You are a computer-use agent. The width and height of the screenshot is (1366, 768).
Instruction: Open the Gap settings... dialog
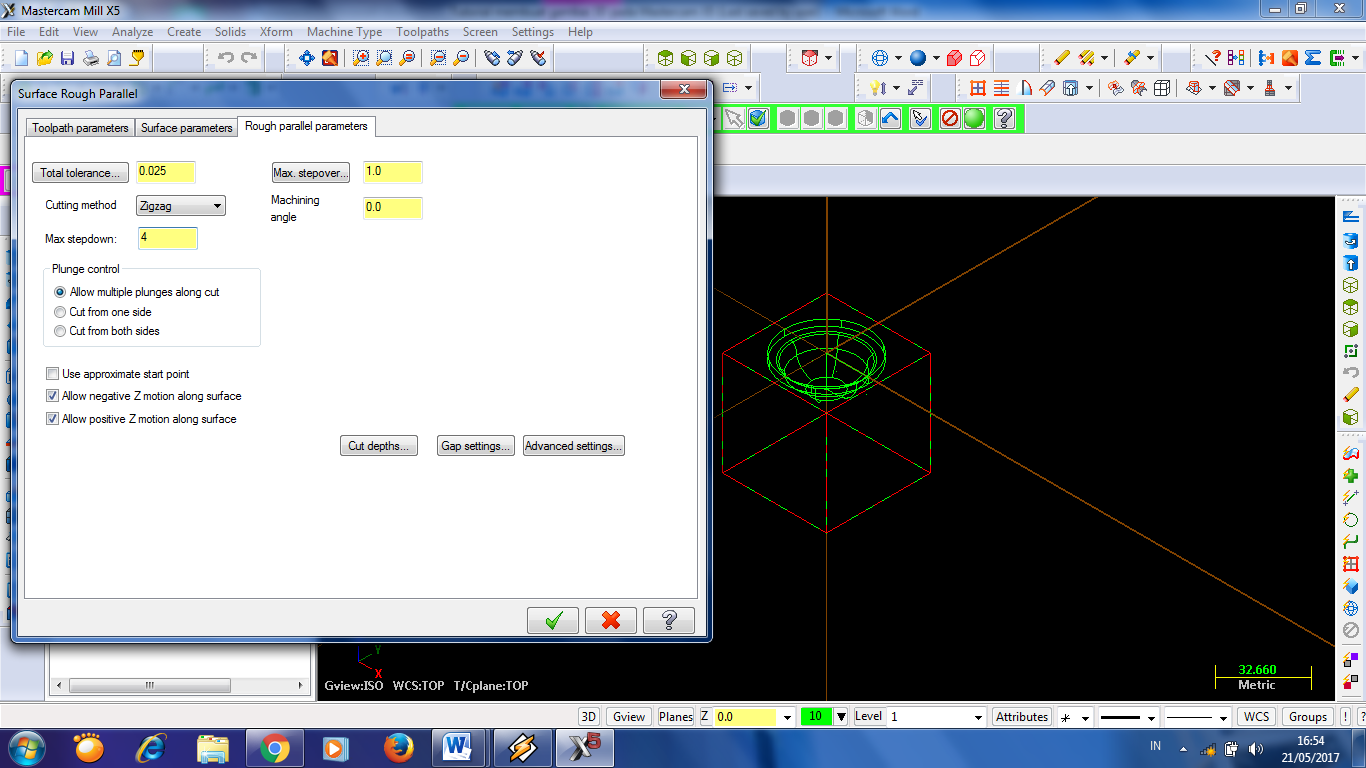tap(476, 446)
